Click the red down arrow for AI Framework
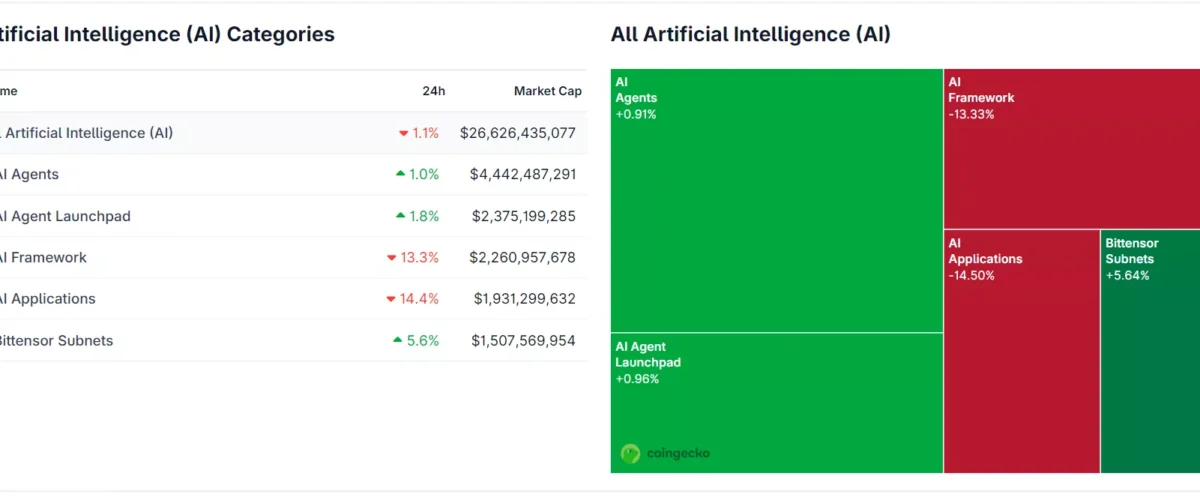Image resolution: width=1200 pixels, height=500 pixels. coord(392,258)
